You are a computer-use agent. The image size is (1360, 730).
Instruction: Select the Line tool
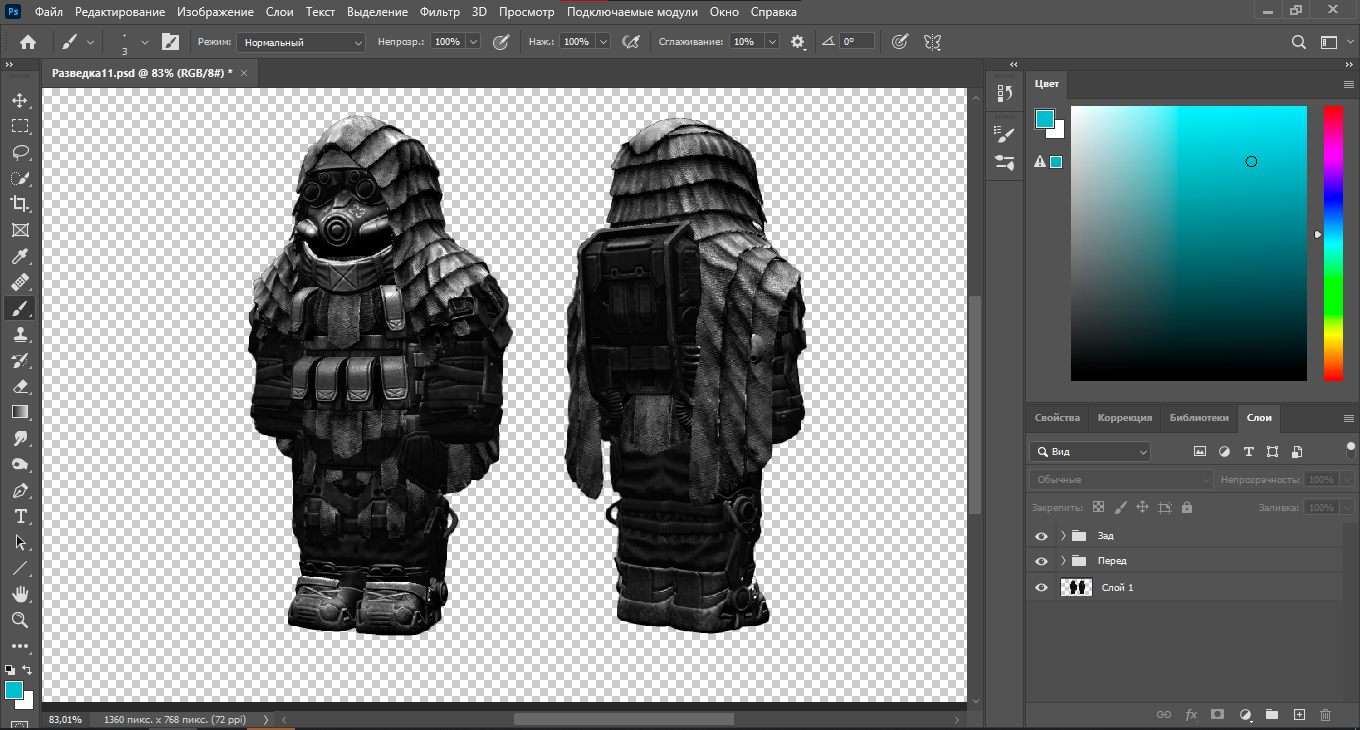(x=19, y=568)
